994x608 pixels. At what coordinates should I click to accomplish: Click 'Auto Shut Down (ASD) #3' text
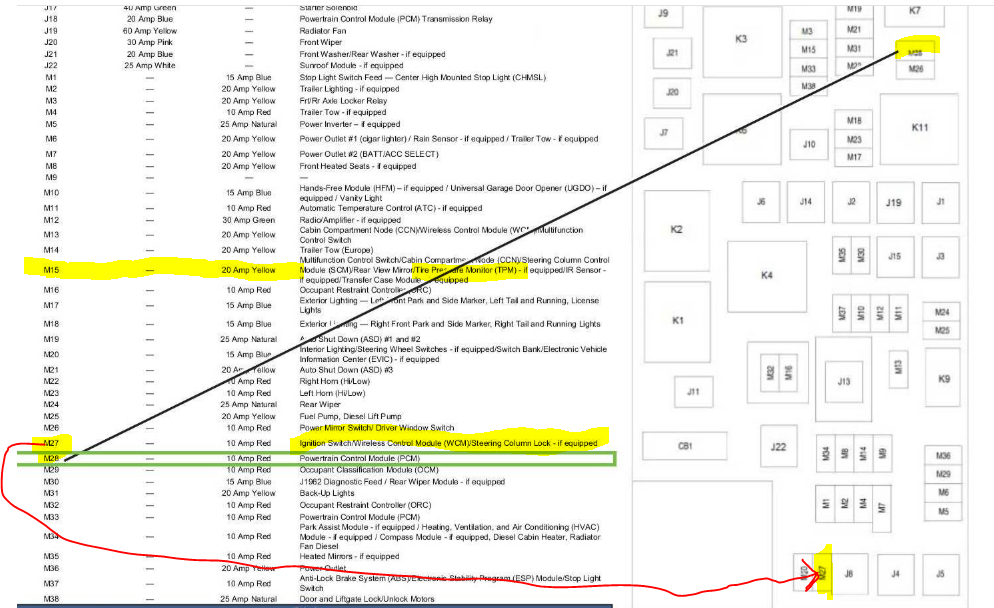[347, 370]
